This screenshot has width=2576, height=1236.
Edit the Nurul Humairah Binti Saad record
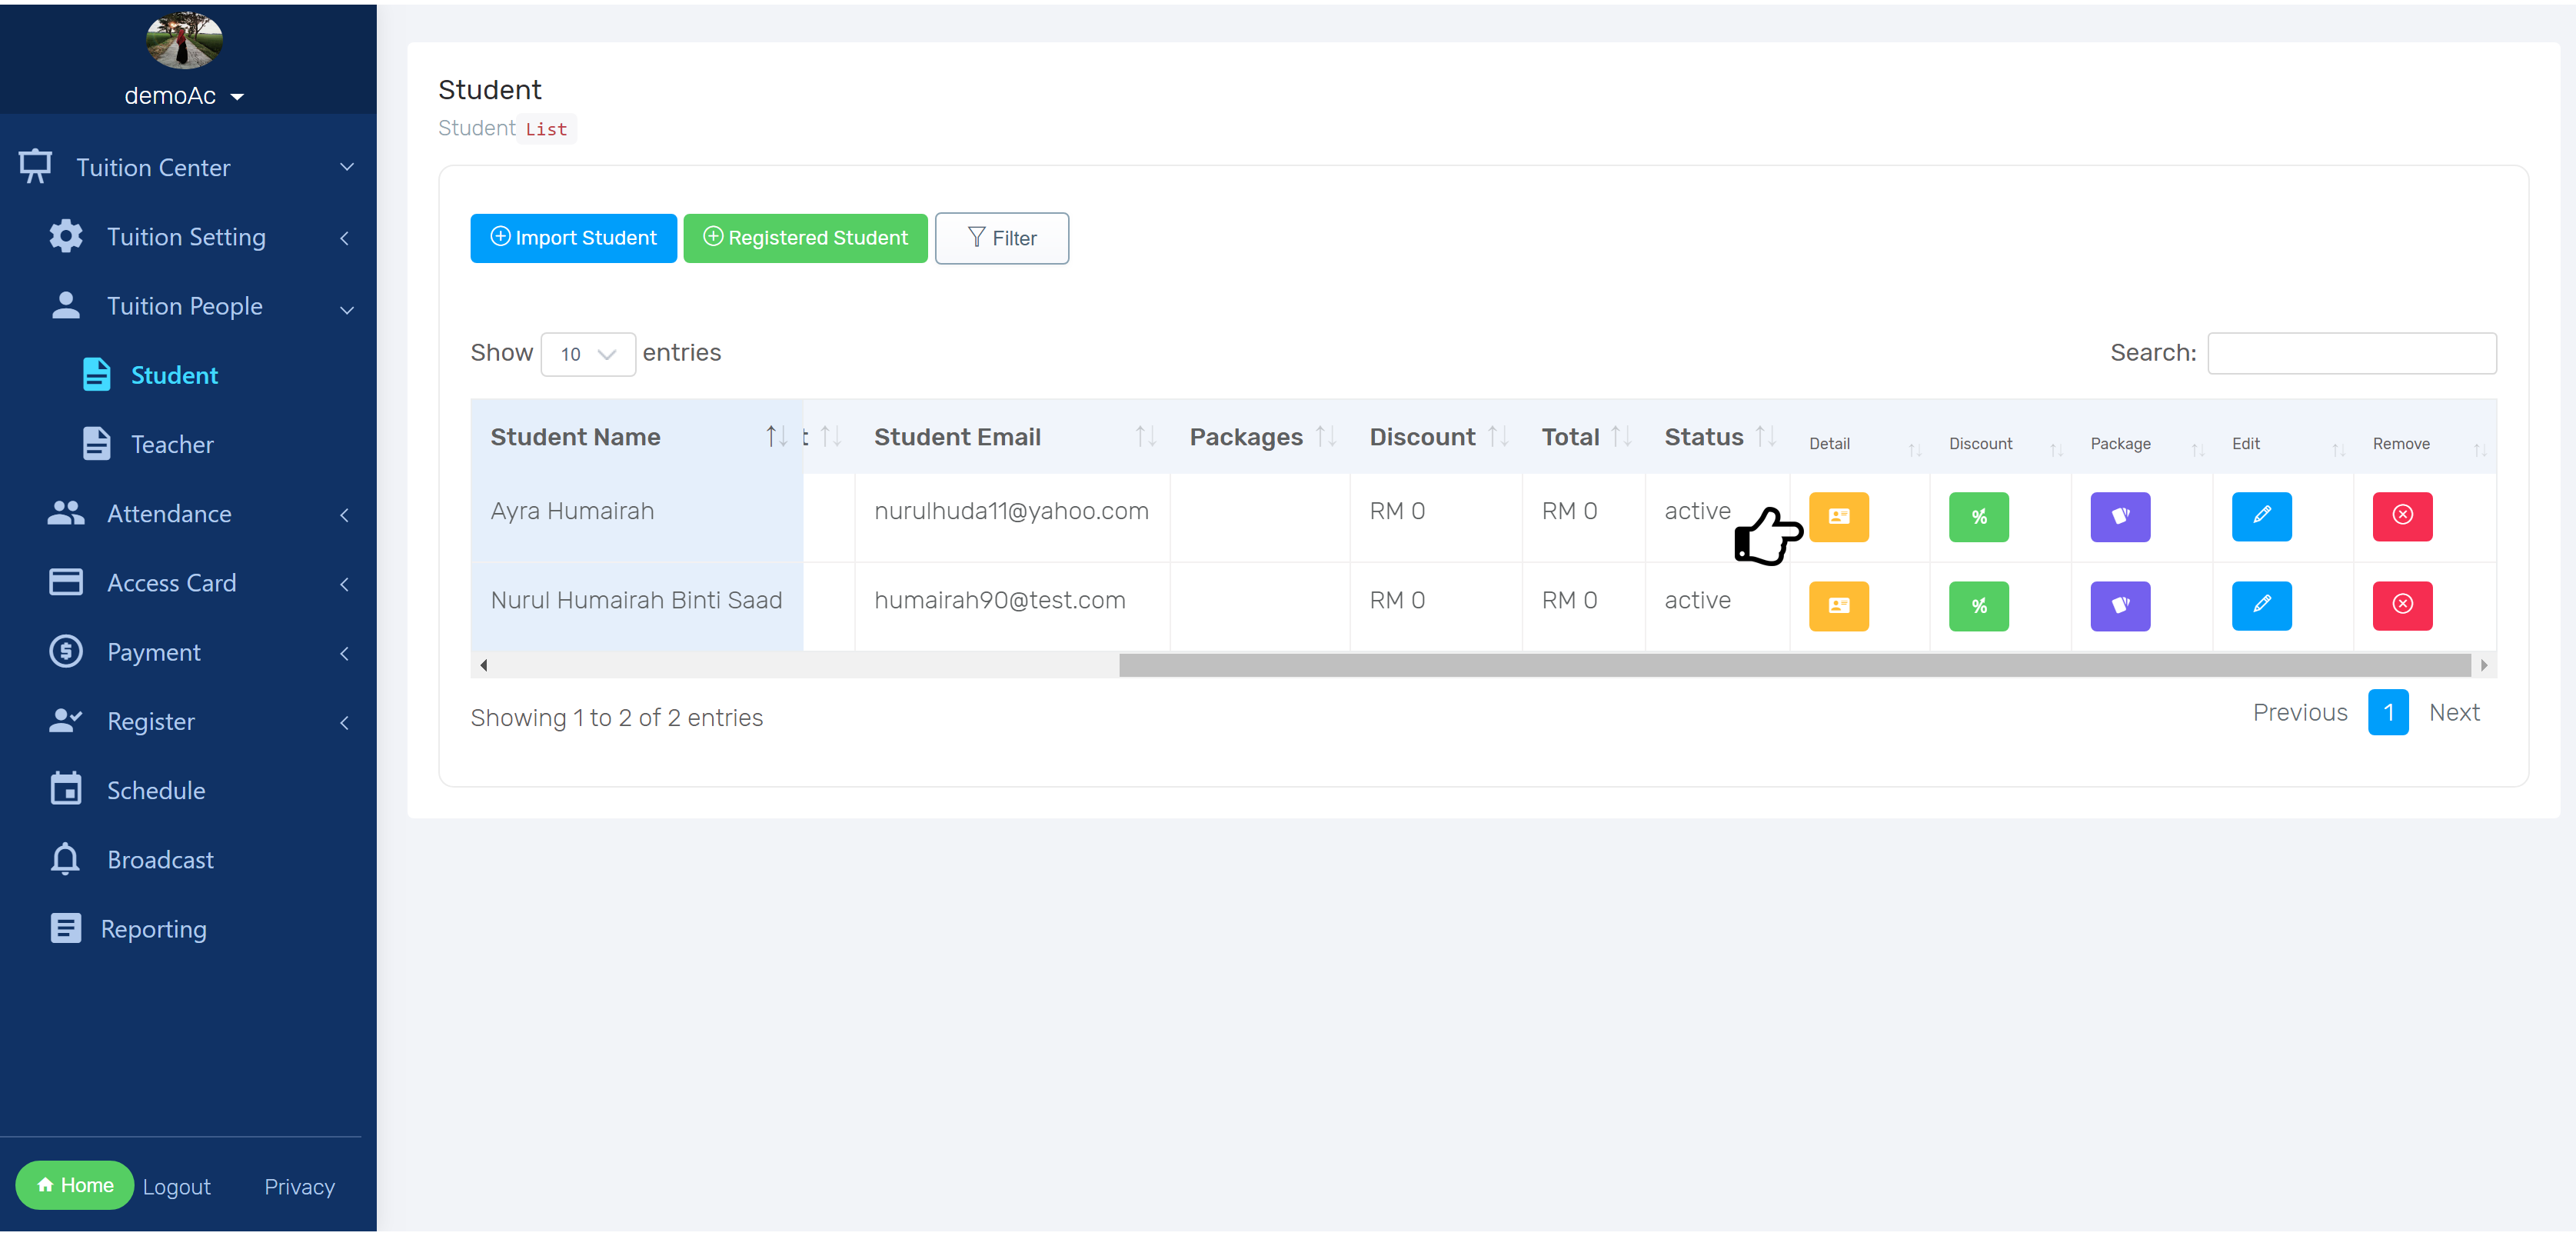[2261, 606]
